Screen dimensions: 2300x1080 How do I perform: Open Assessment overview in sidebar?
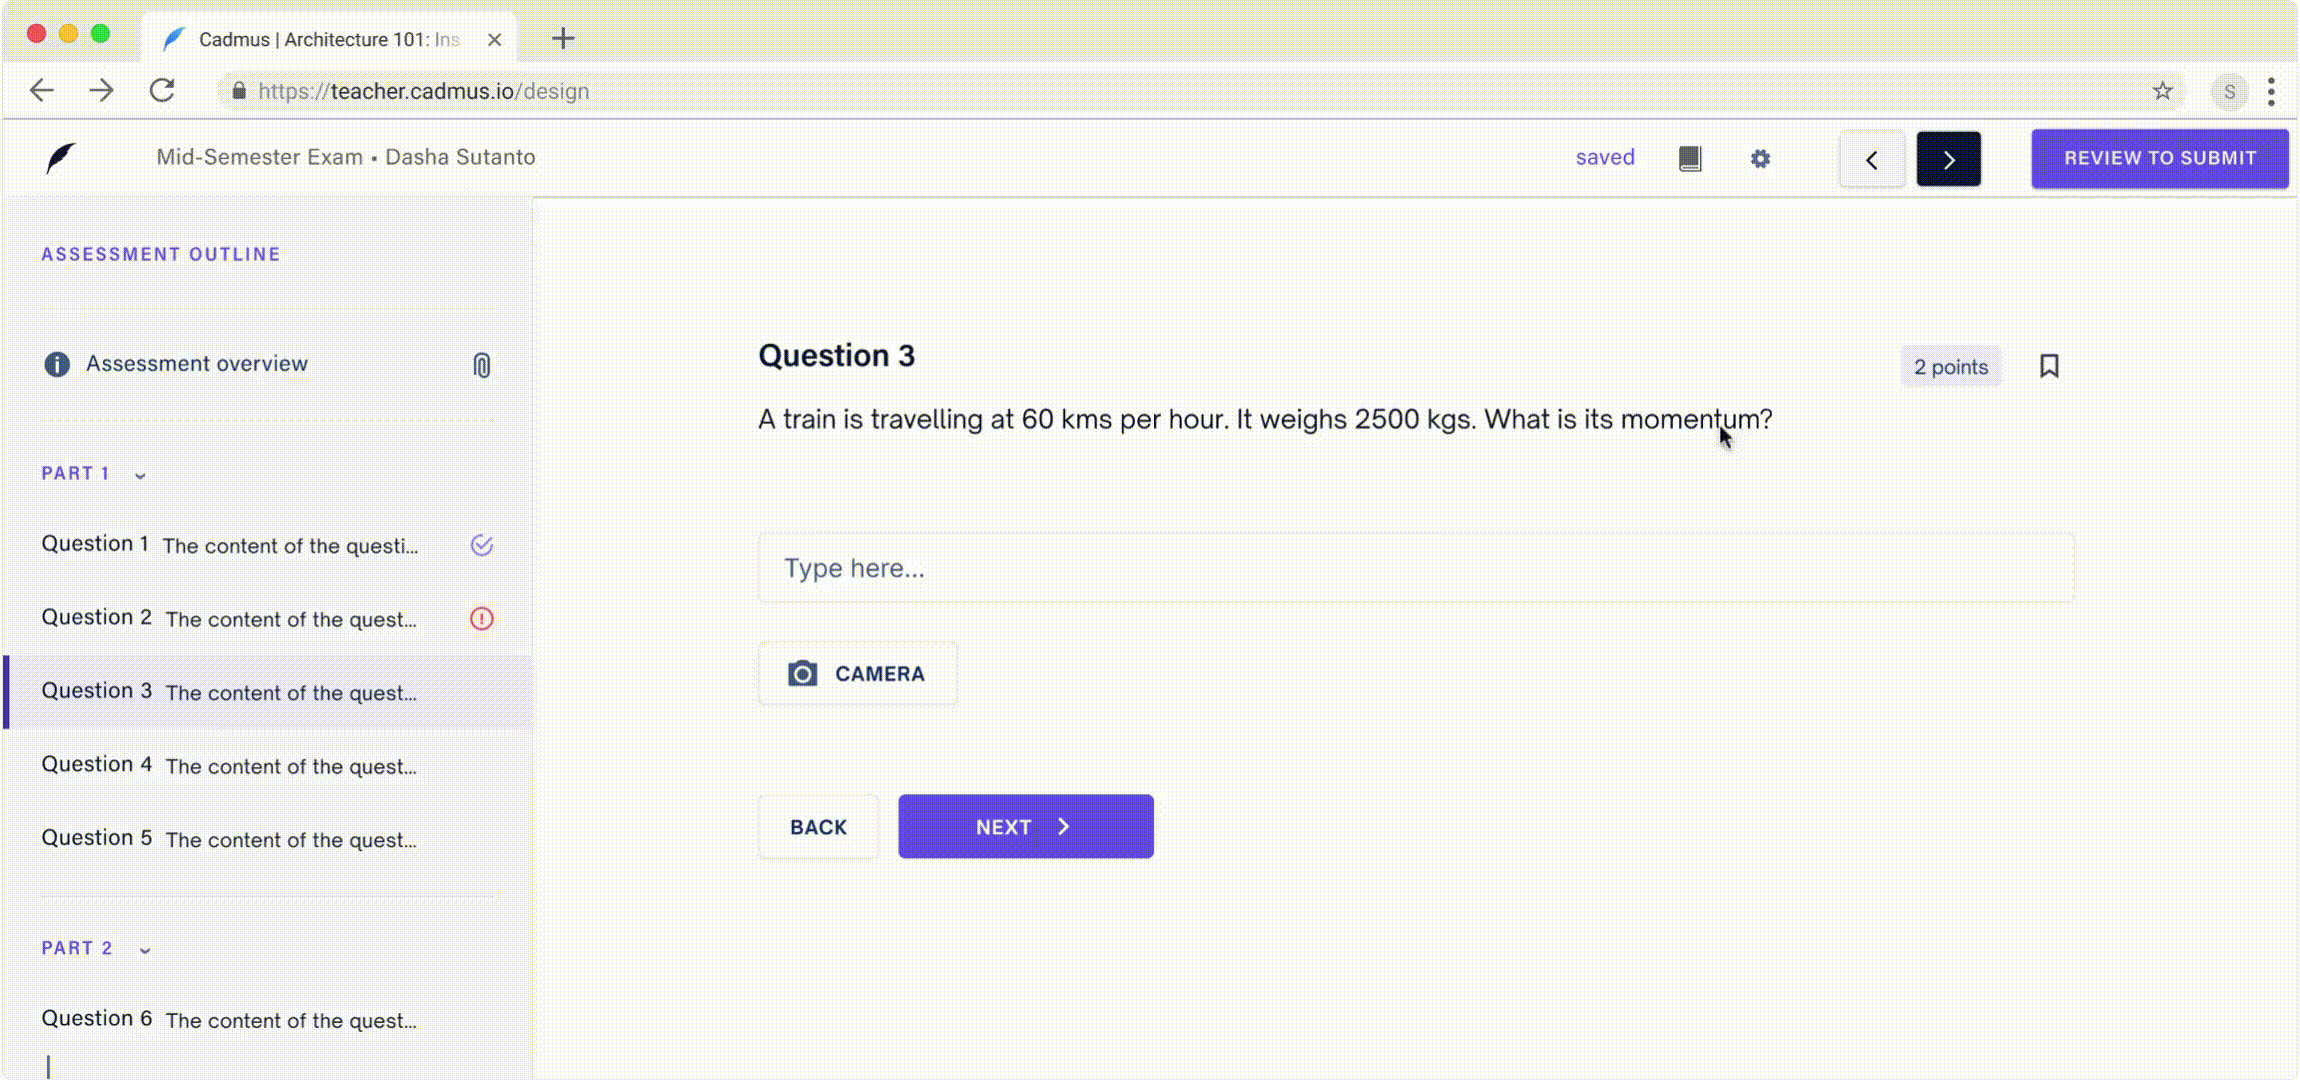click(x=196, y=364)
